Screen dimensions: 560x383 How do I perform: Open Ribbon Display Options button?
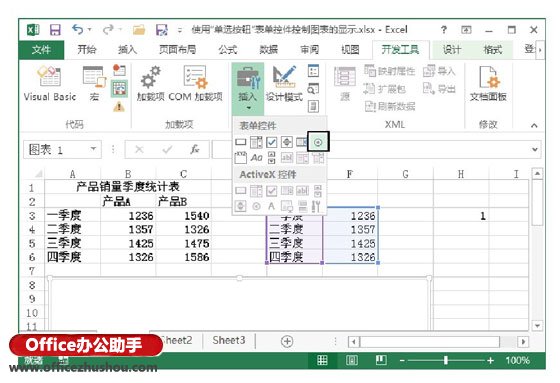(x=466, y=30)
